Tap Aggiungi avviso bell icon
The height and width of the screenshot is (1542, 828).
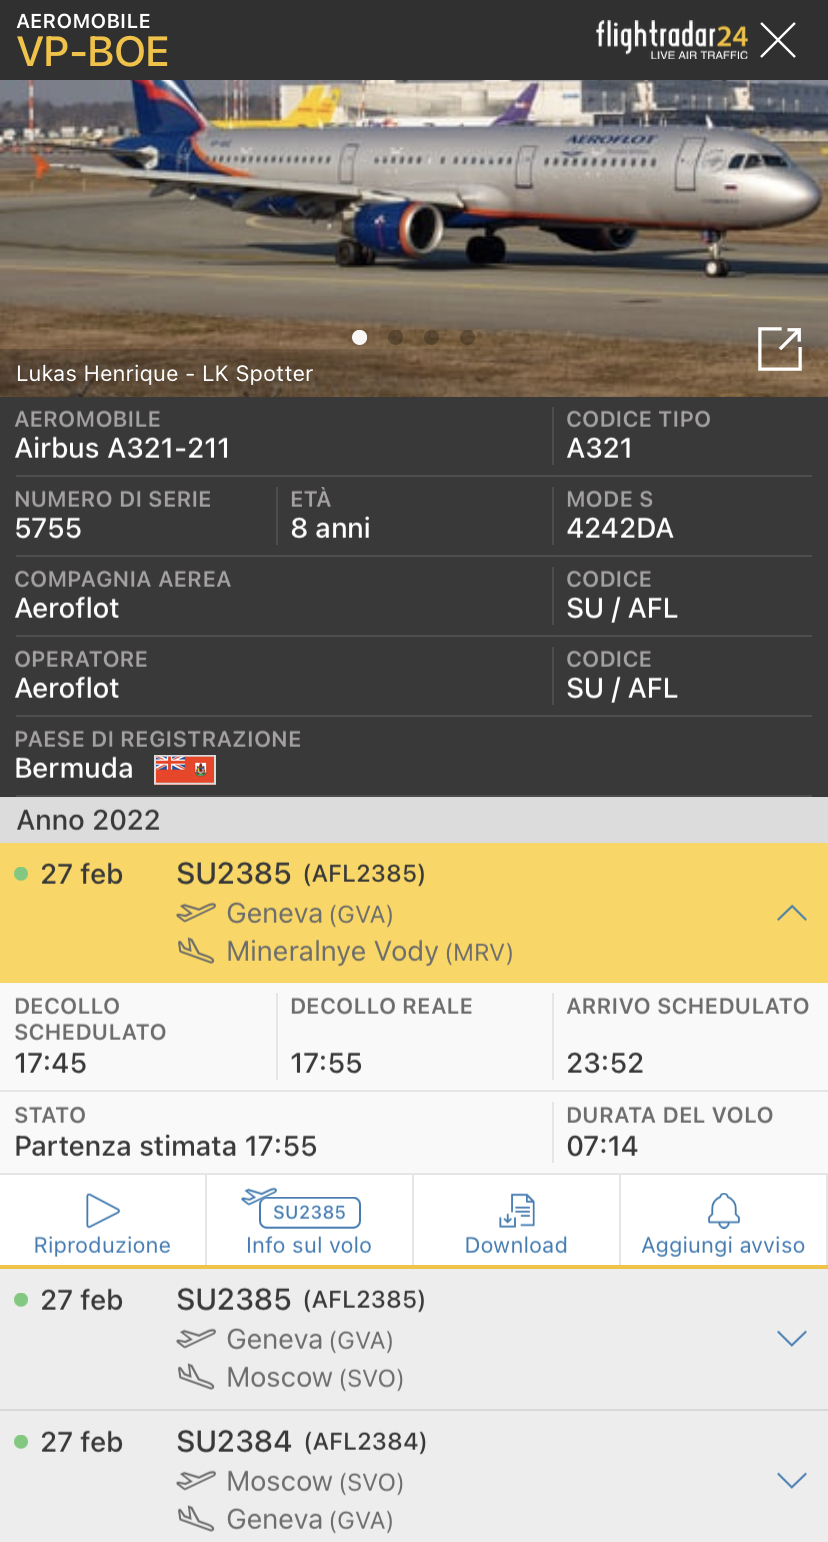pos(723,1211)
